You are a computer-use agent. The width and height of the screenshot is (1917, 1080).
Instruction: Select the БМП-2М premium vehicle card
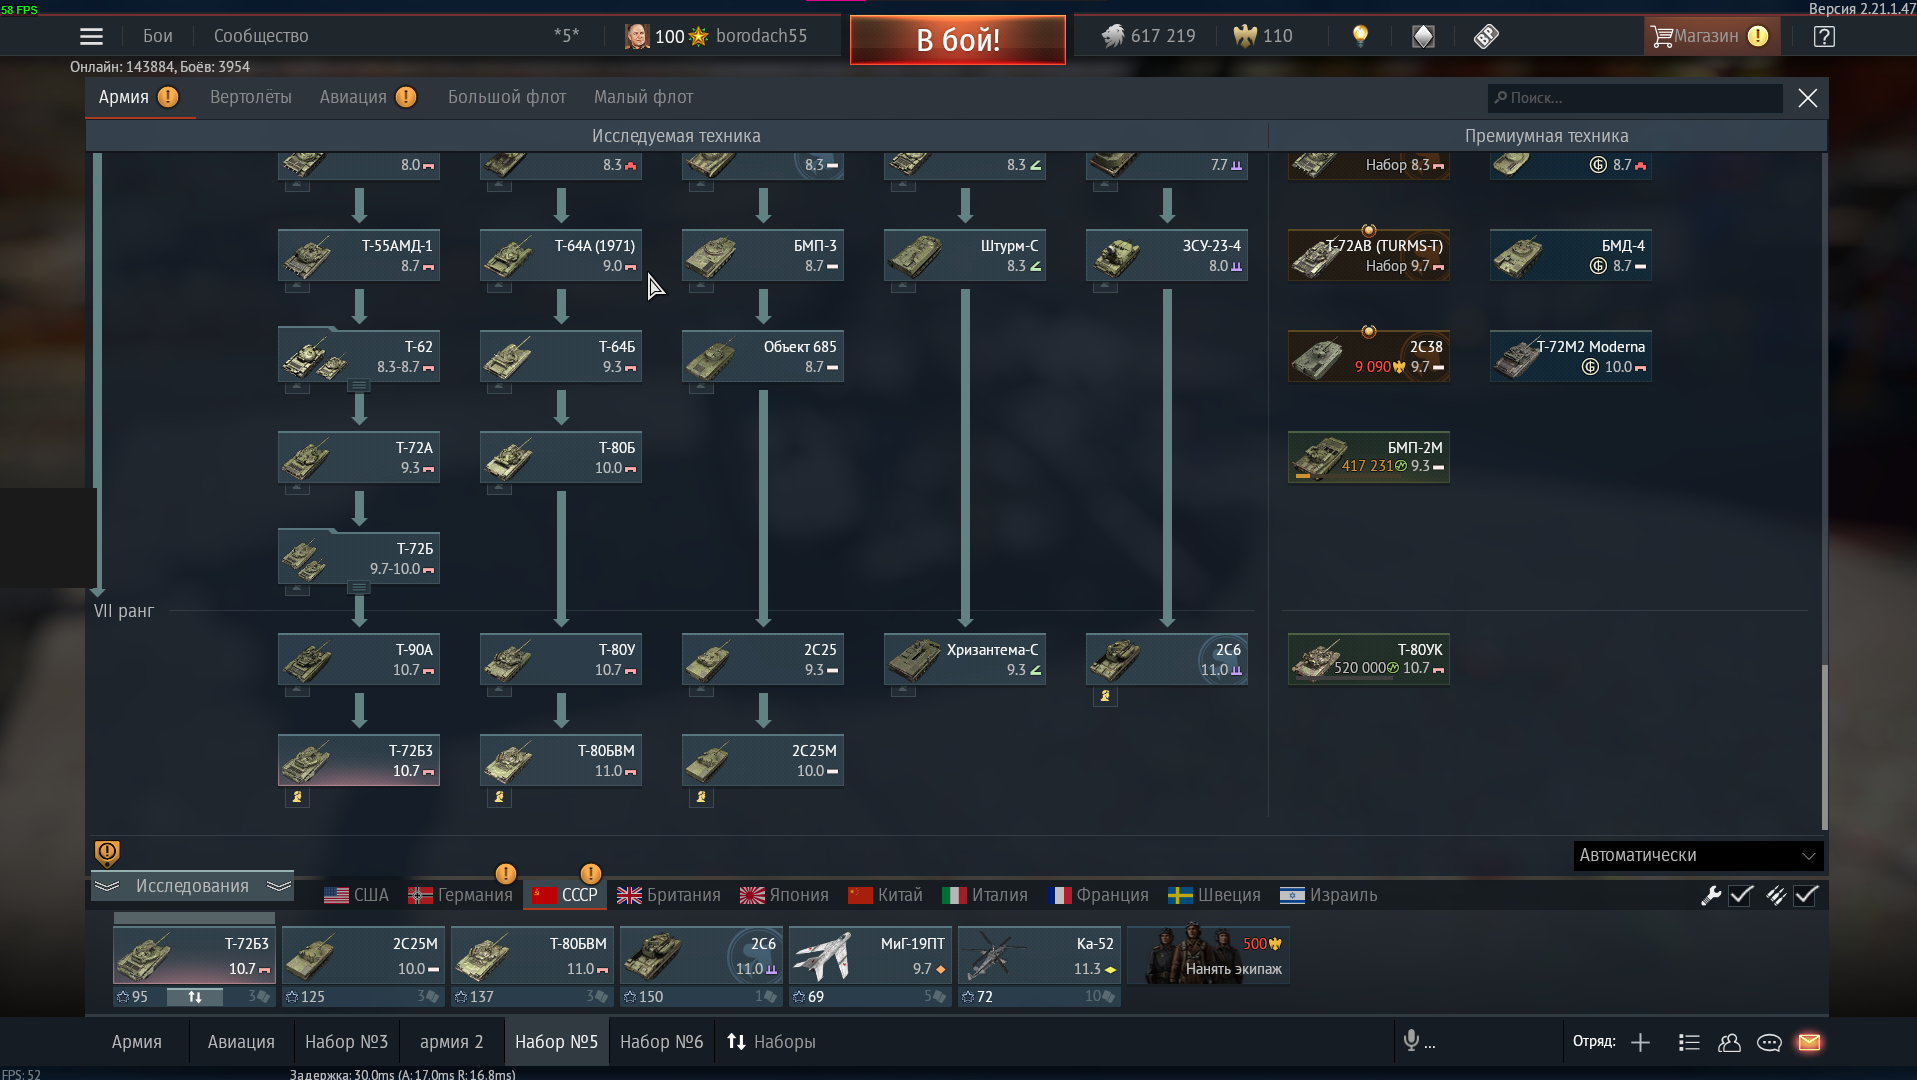(x=1369, y=457)
